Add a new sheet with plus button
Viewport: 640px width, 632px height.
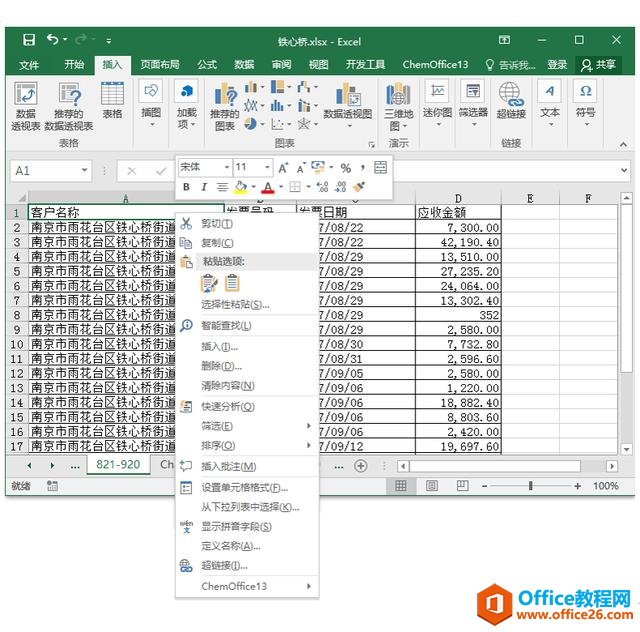pyautogui.click(x=360, y=466)
